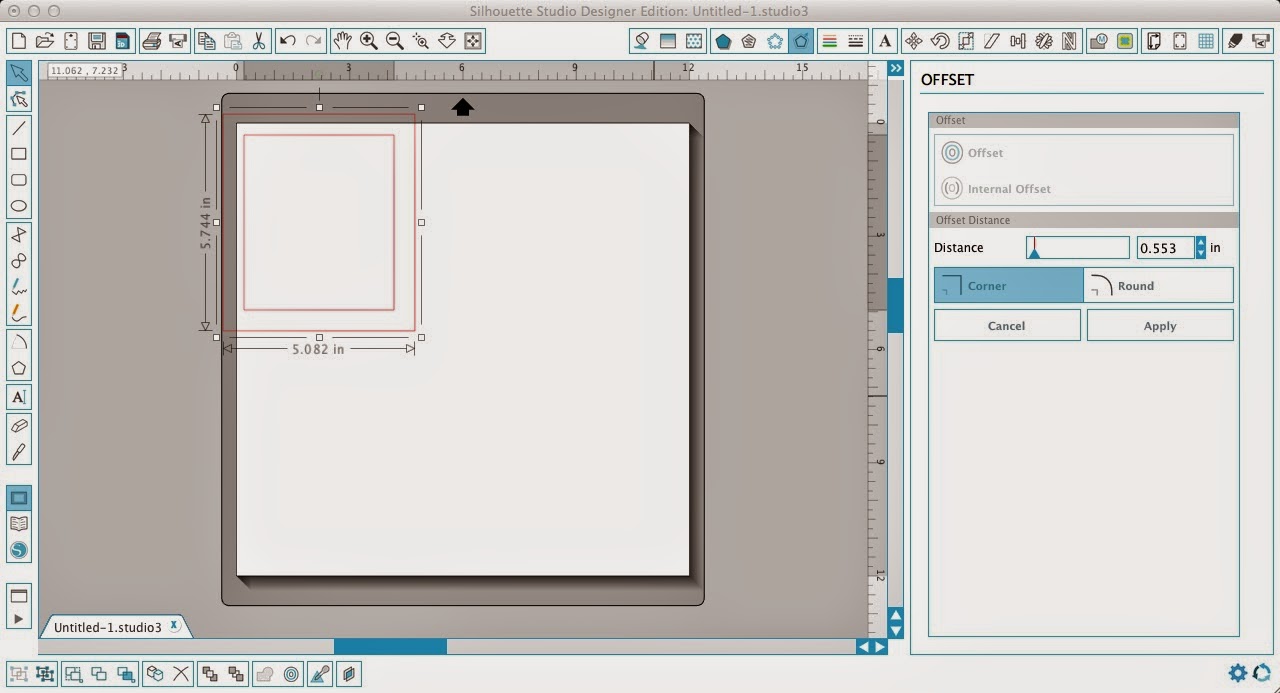Click the up stepper to increase offset distance
1280x693 pixels.
coord(1200,243)
